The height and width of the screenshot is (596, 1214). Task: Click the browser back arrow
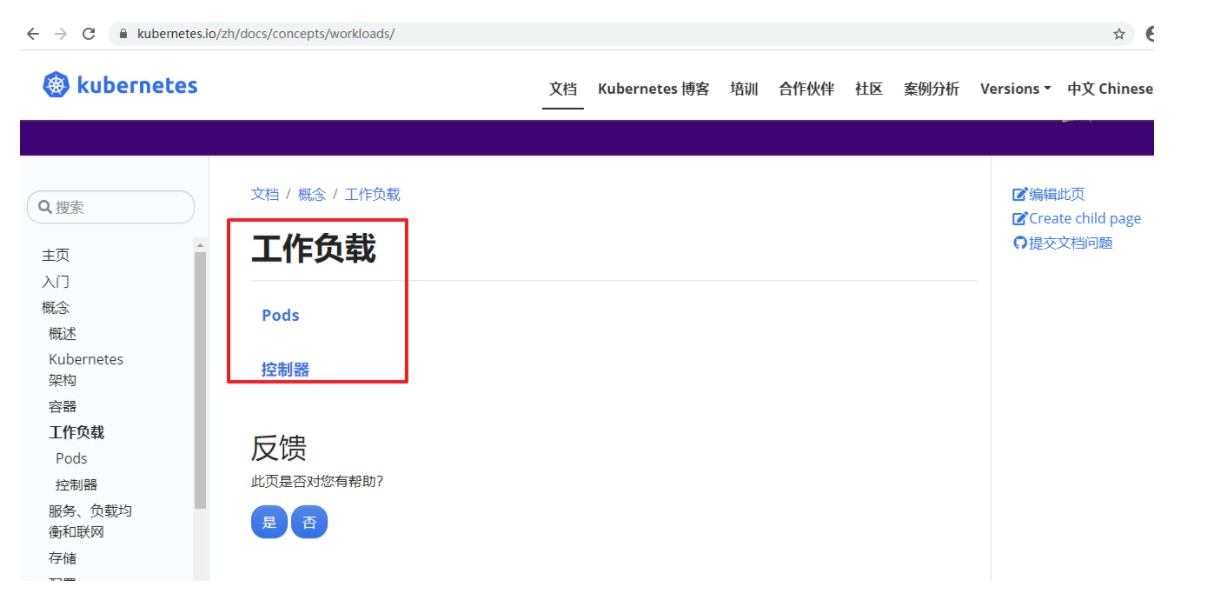33,34
